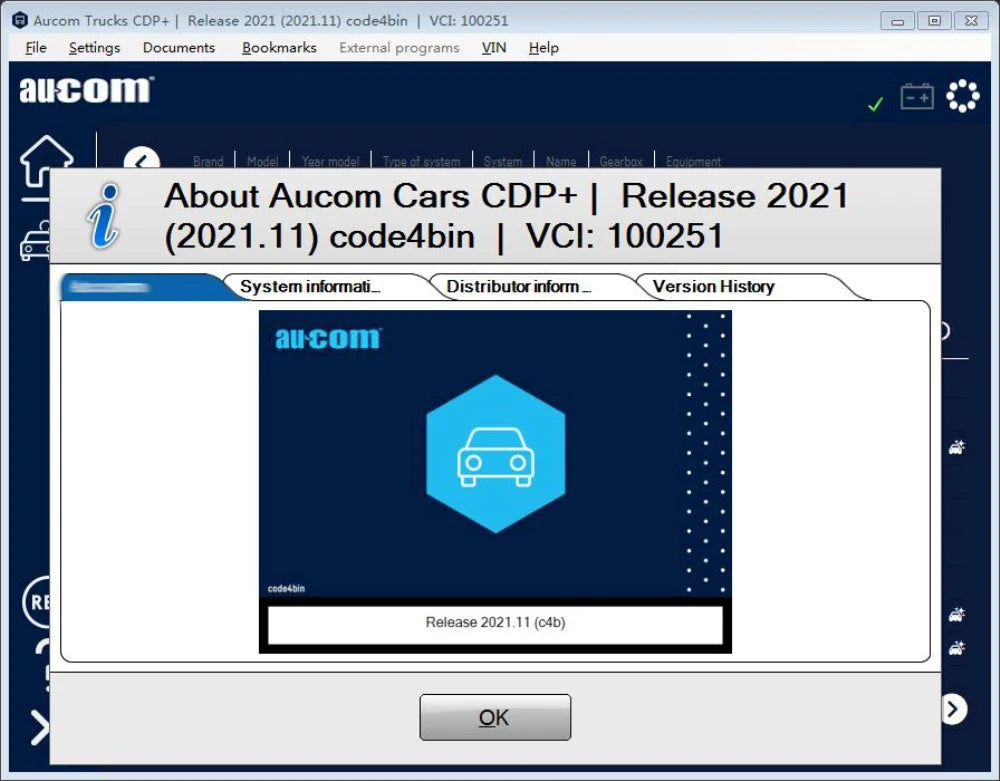The height and width of the screenshot is (781, 1000).
Task: Click the dotted circle loading icon
Action: tap(962, 96)
